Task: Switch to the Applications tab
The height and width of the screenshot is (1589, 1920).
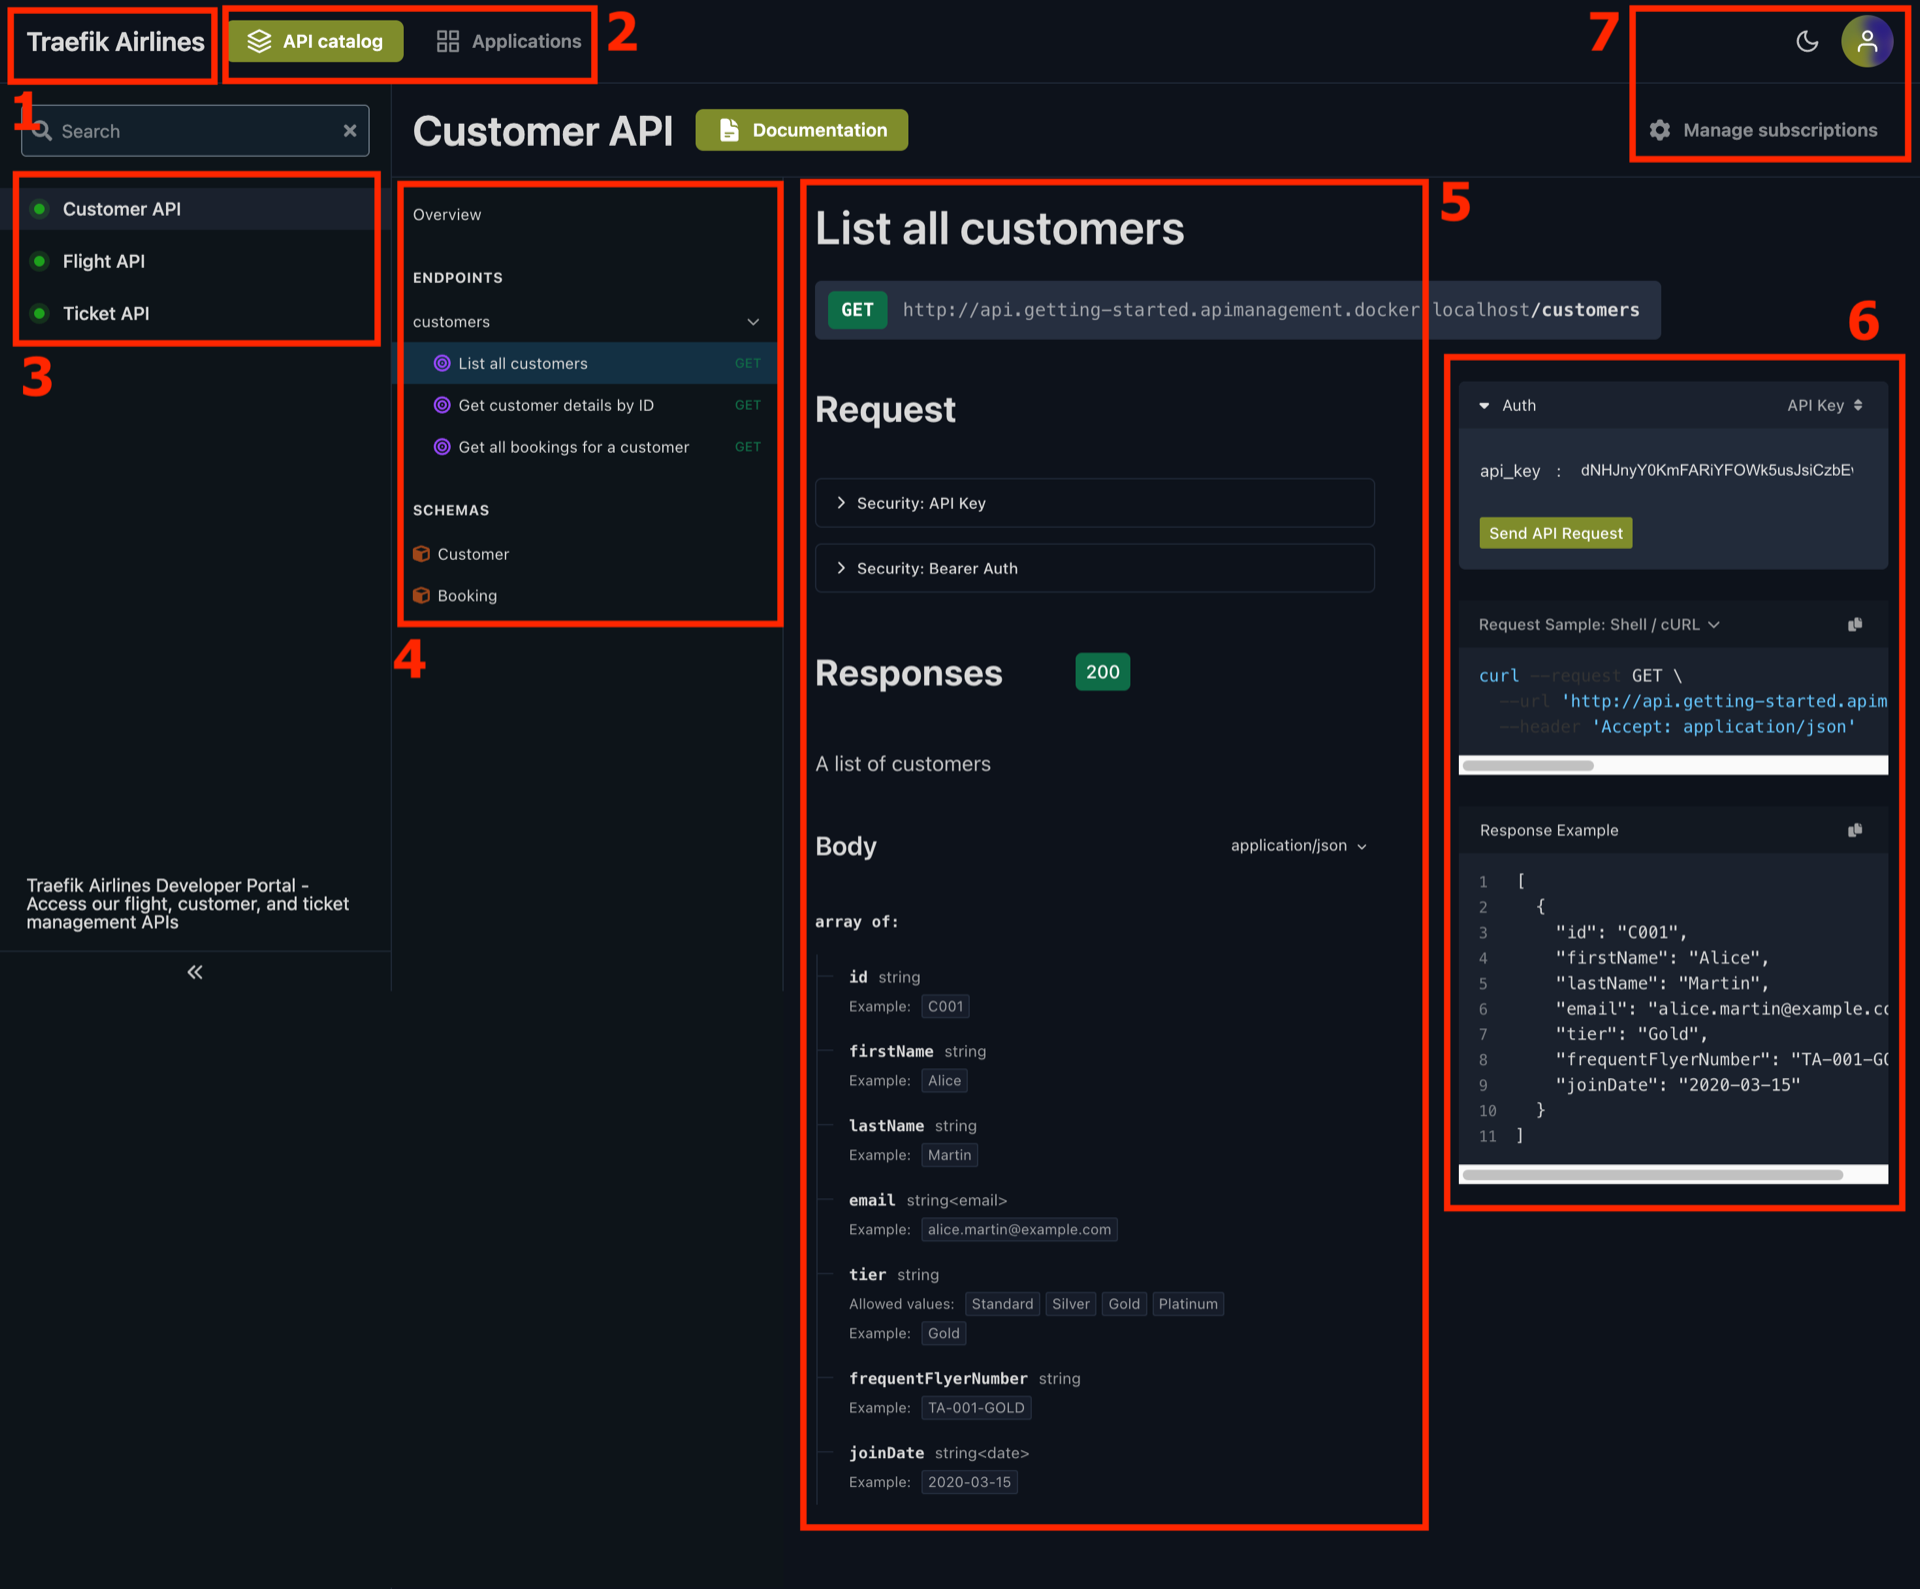Action: click(509, 41)
